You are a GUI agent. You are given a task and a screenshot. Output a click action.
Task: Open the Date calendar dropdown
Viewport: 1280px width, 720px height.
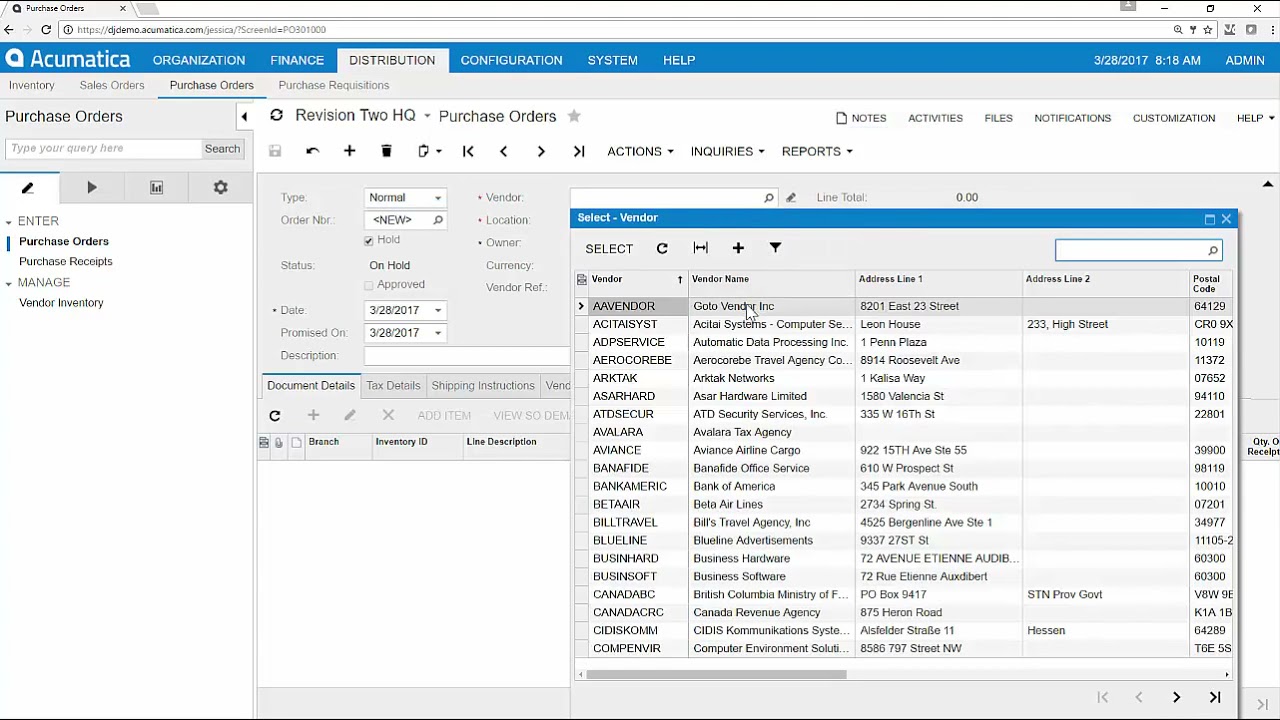pos(437,310)
